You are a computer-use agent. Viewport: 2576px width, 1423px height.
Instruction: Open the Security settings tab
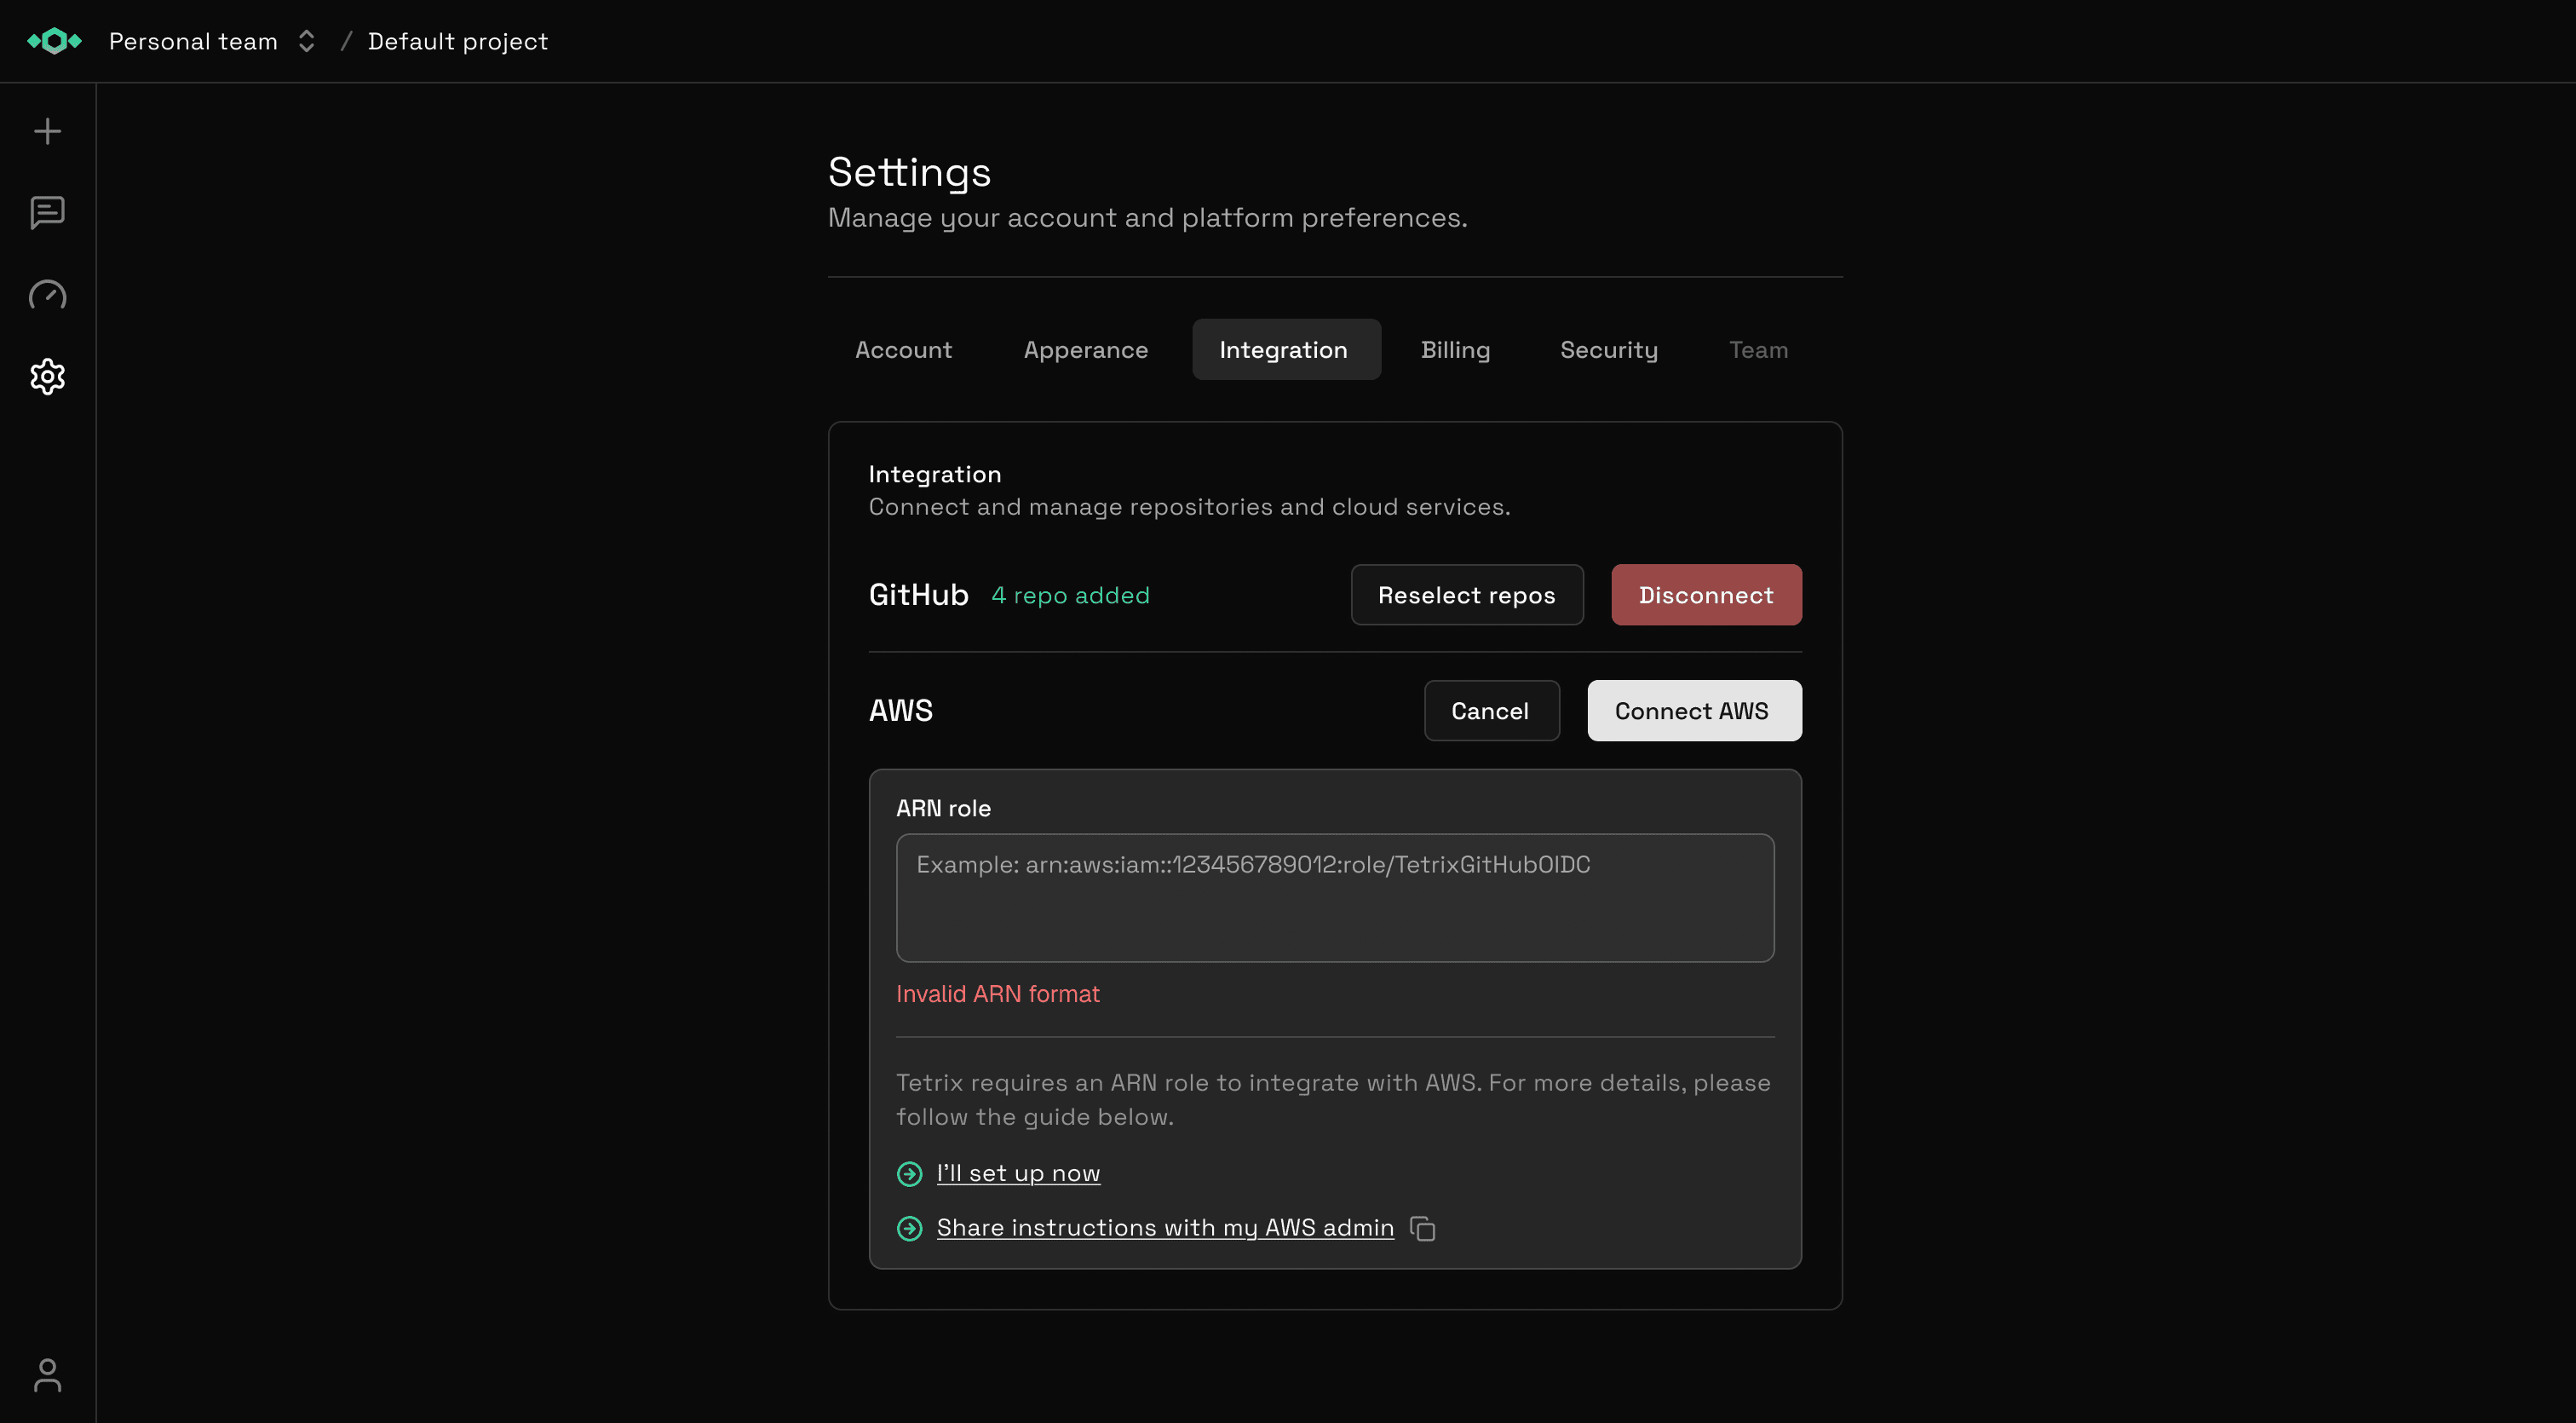point(1609,349)
